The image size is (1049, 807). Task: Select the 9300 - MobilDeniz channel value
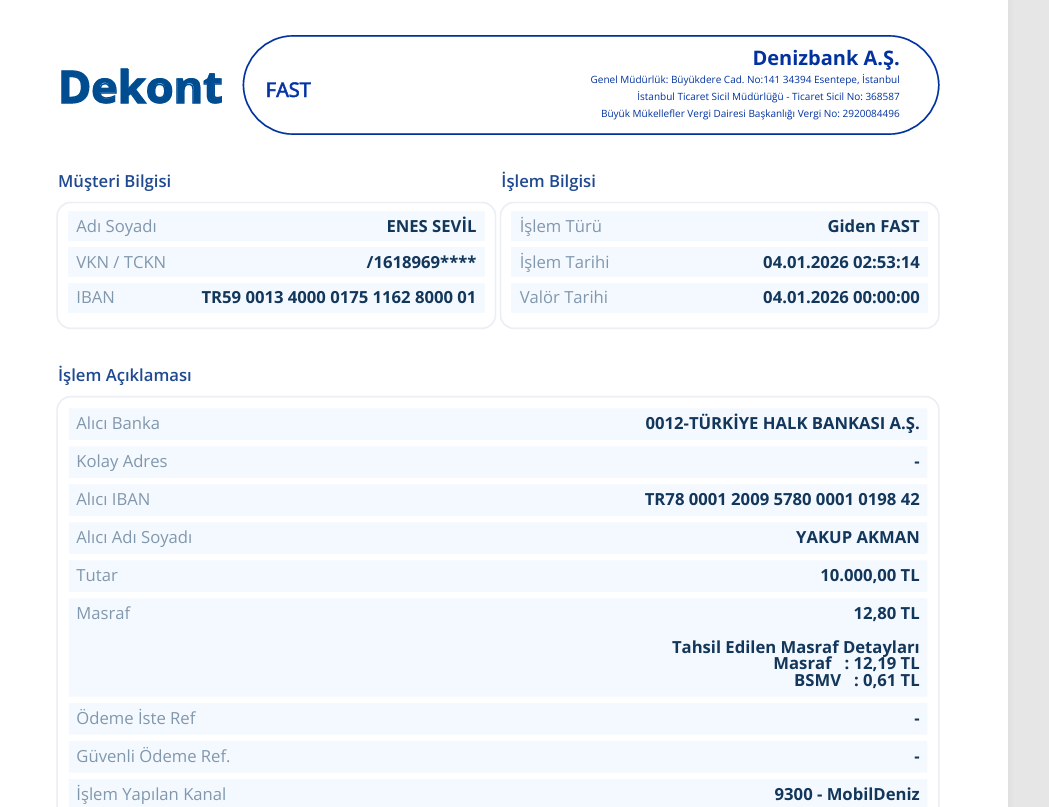click(846, 794)
